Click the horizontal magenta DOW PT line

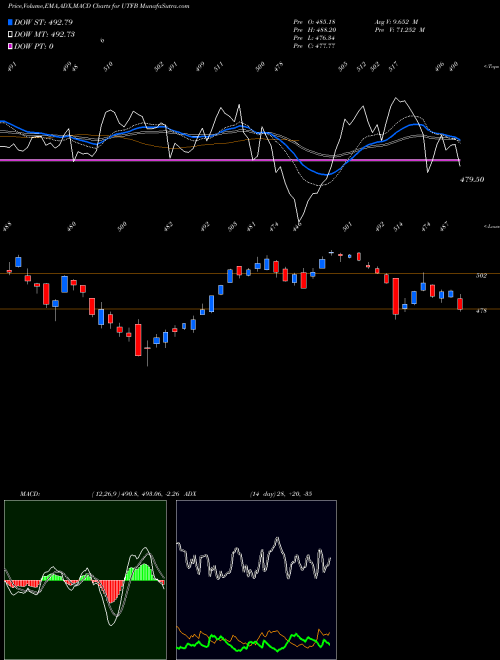click(x=230, y=160)
